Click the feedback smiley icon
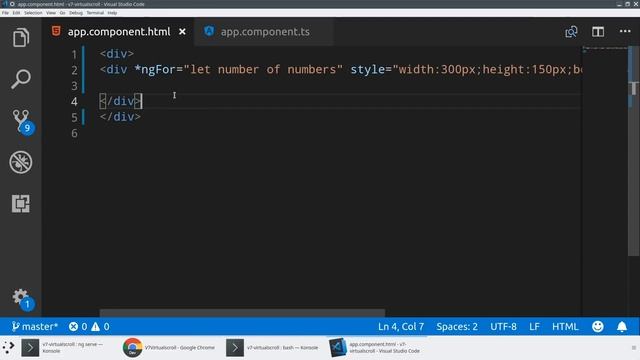The height and width of the screenshot is (360, 640). click(x=598, y=327)
